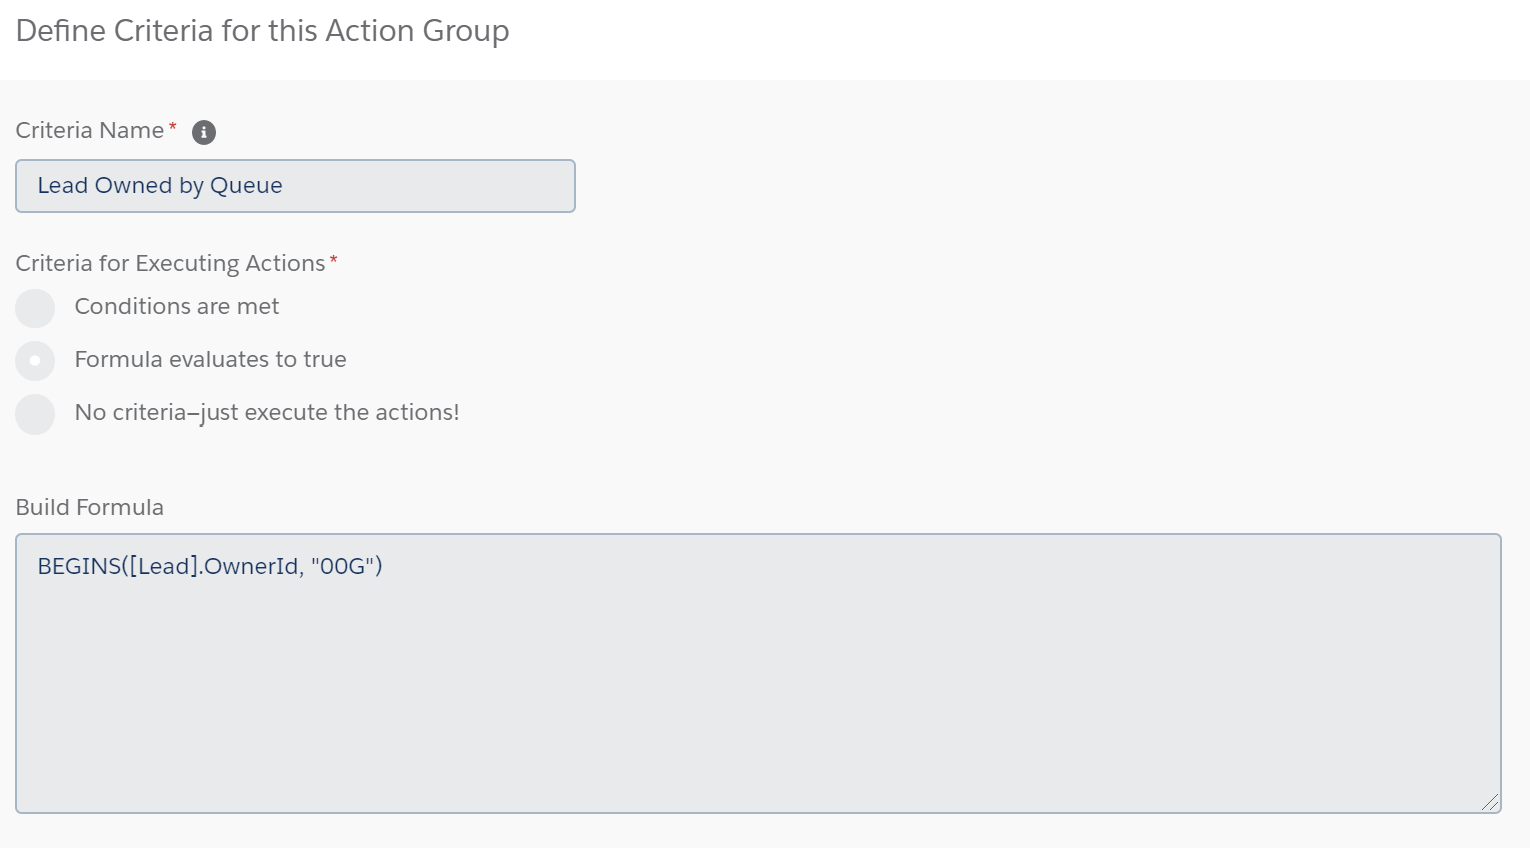Click the 'Conditions are met' label text
The height and width of the screenshot is (848, 1530).
tap(177, 307)
